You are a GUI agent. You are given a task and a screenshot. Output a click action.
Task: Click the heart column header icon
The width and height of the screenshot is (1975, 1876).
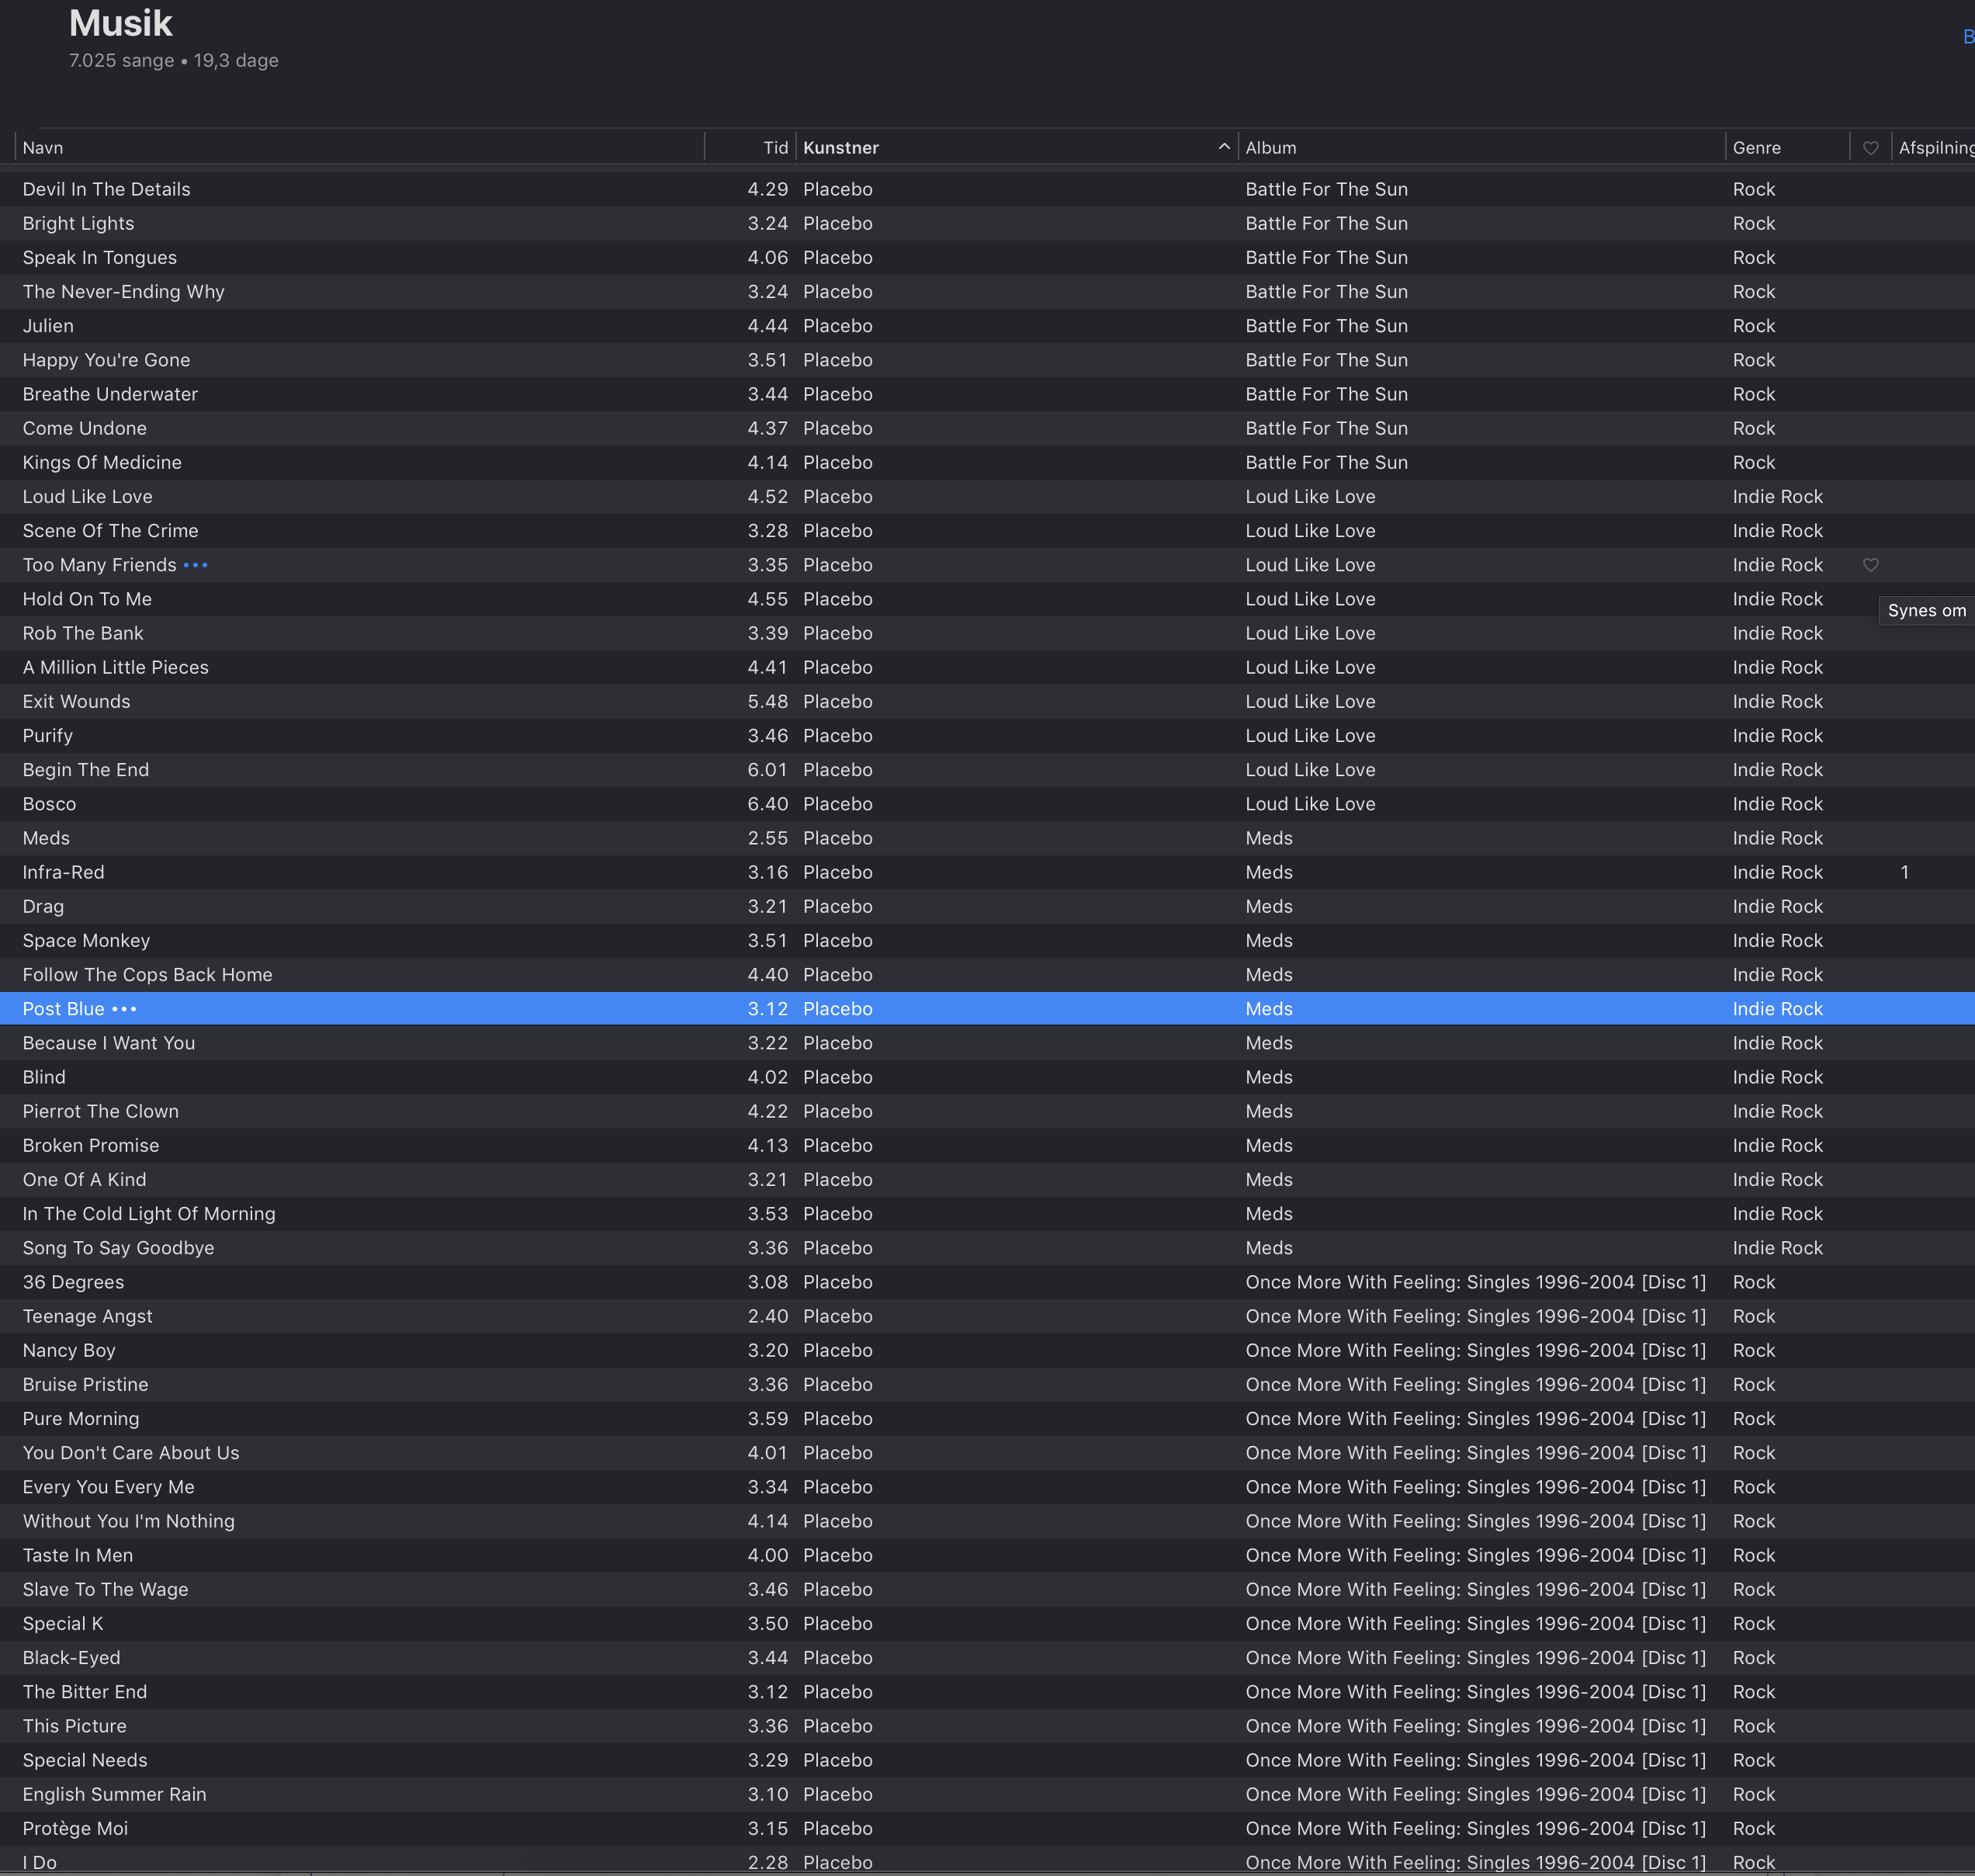[x=1870, y=148]
